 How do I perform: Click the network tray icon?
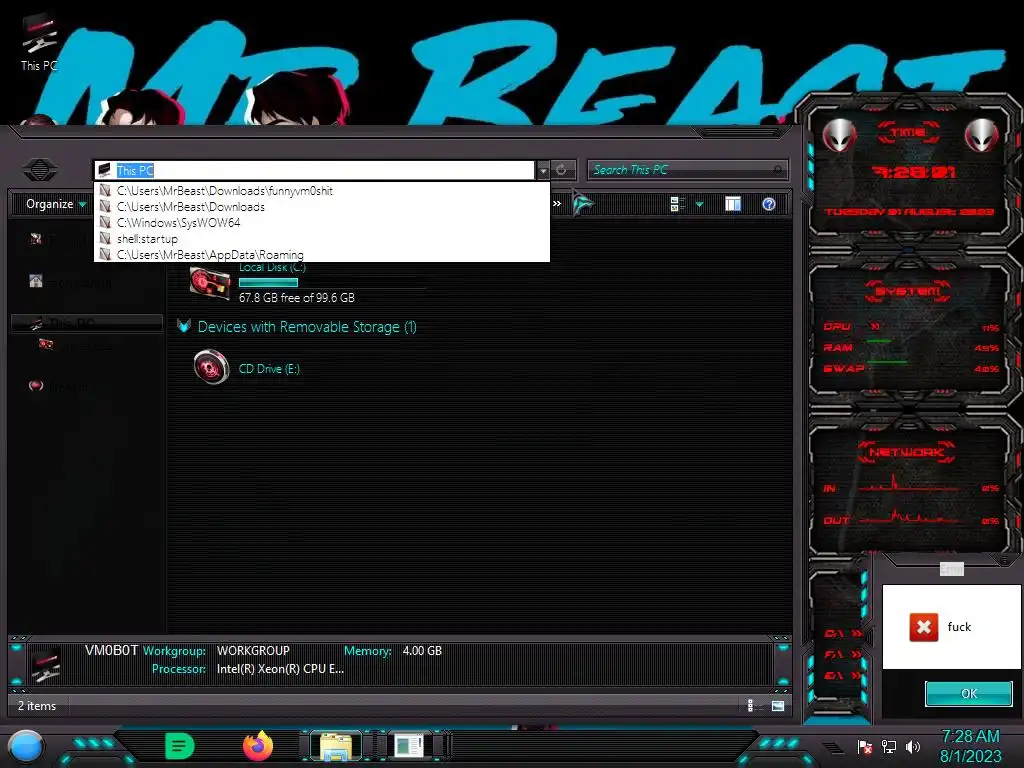click(x=889, y=746)
